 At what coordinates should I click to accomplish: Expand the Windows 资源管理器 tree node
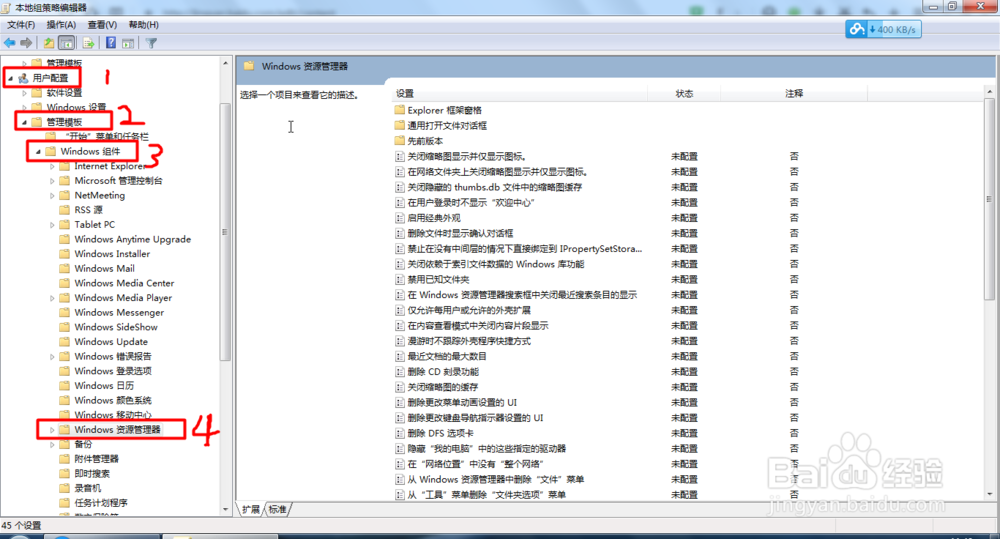pos(52,430)
